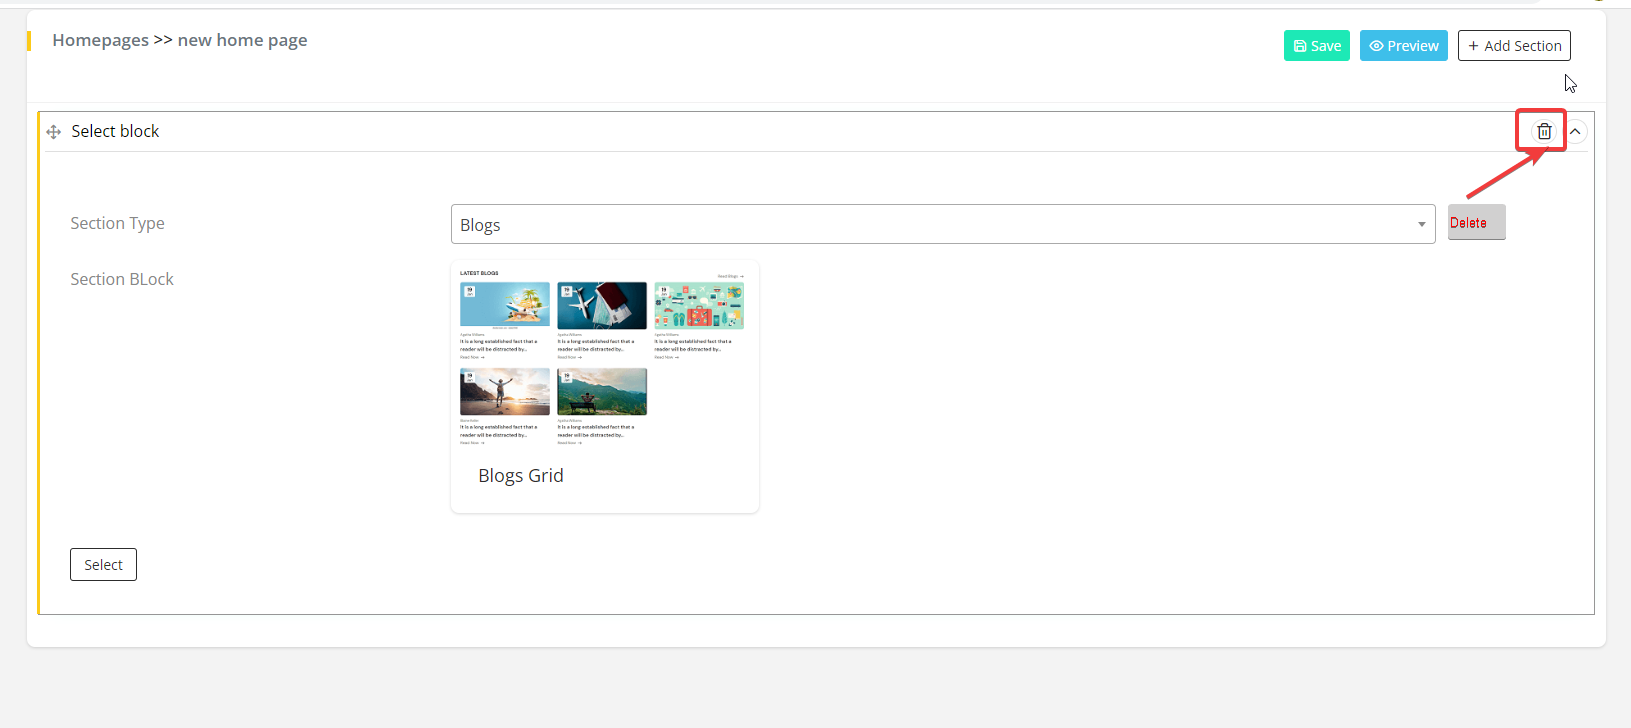This screenshot has width=1631, height=728.
Task: Click the drag handle beside Select block
Action: coord(54,132)
